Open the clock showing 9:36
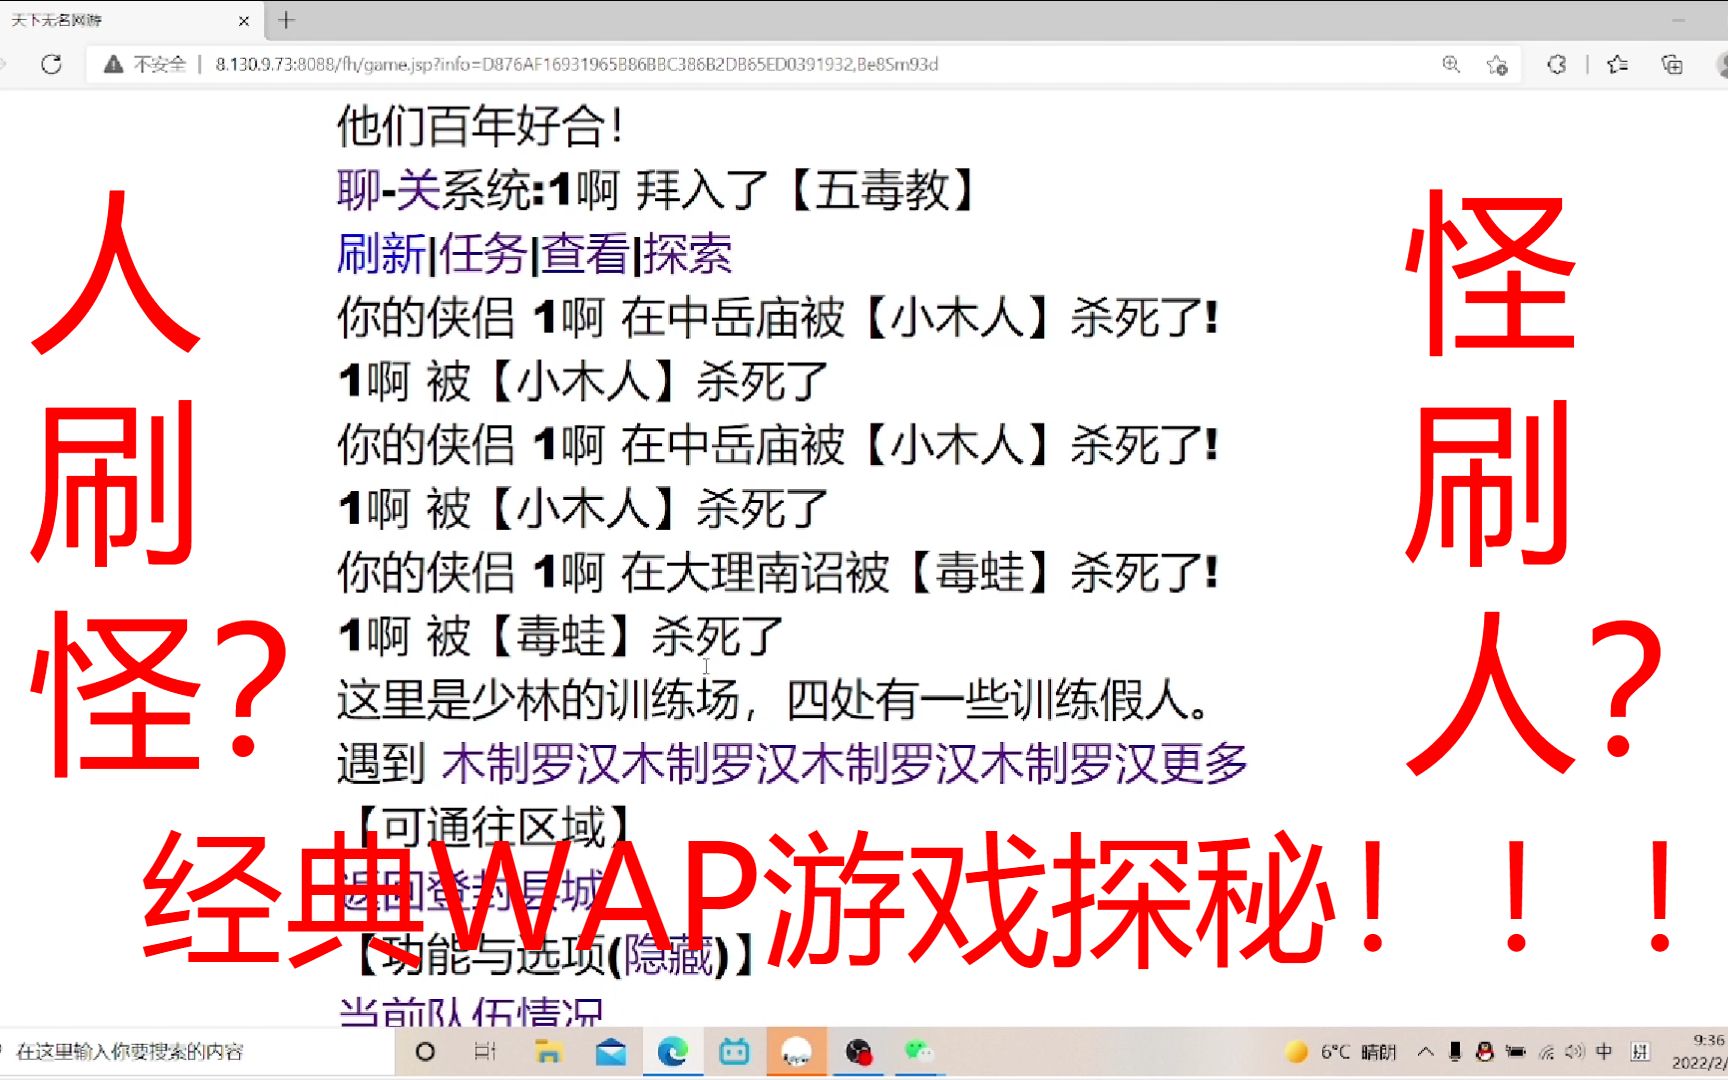 point(1698,1052)
